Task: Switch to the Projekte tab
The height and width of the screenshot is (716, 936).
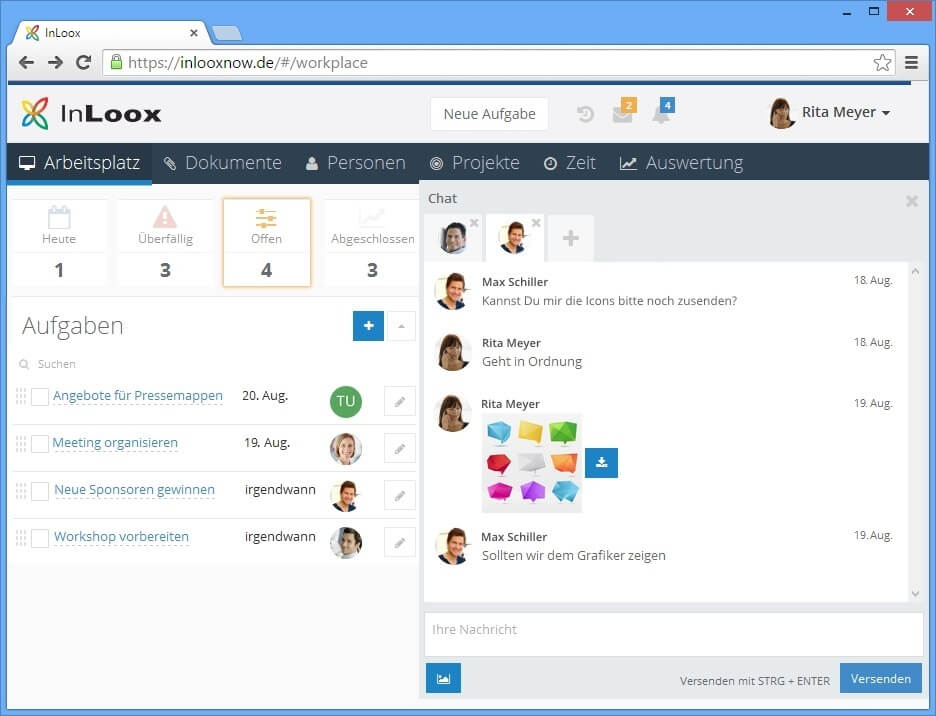Action: tap(474, 162)
